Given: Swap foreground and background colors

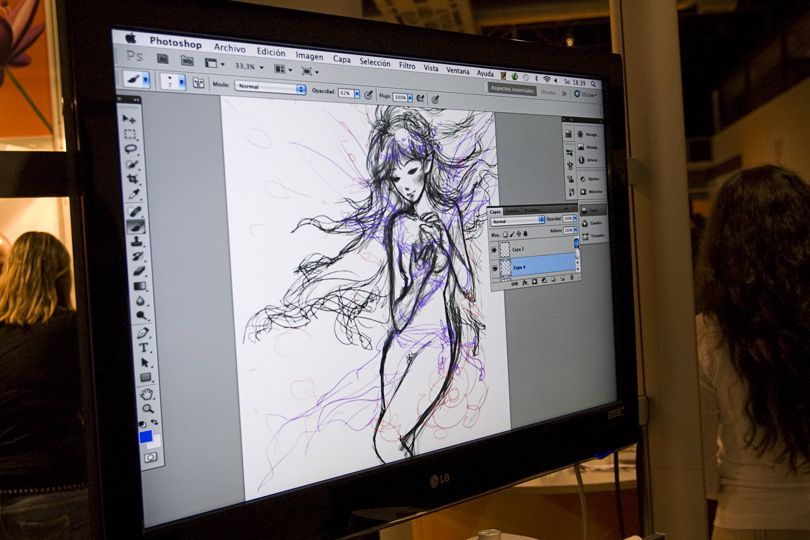Looking at the screenshot, I should click(x=154, y=422).
